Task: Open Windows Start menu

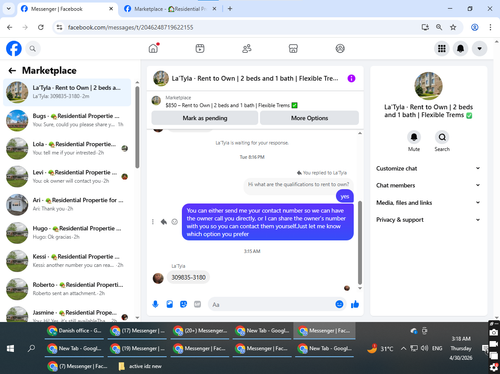Action: 10,348
